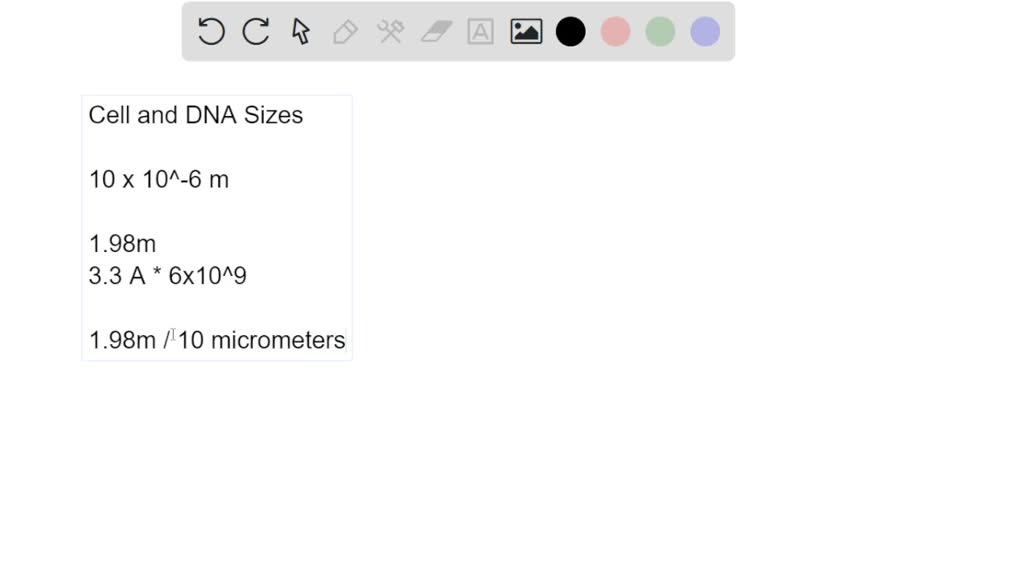Click the word 'Cell' in the title line
This screenshot has width=1024, height=576.
pyautogui.click(x=109, y=115)
